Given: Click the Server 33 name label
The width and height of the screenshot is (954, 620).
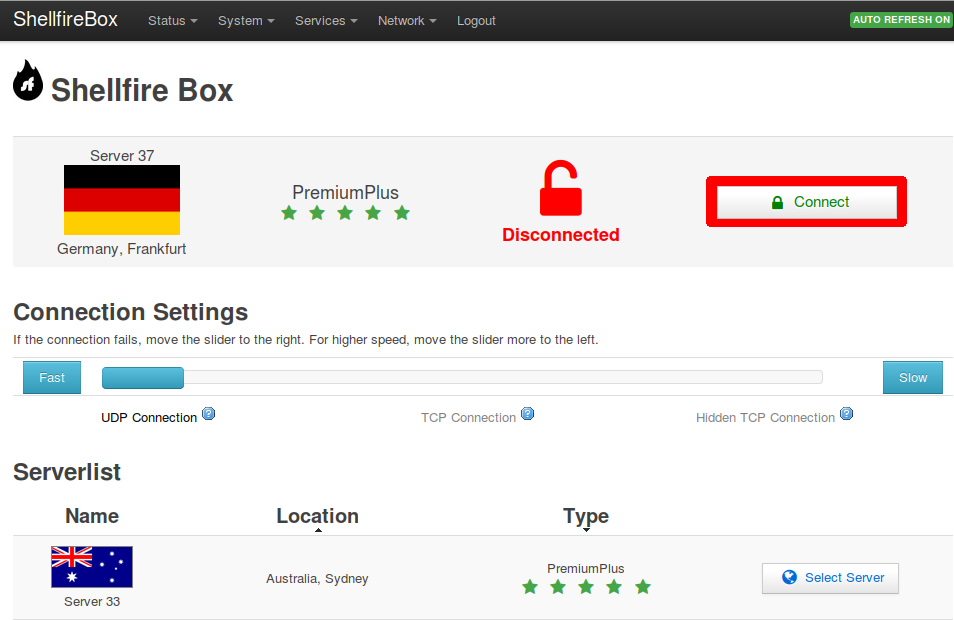Looking at the screenshot, I should point(92,602).
